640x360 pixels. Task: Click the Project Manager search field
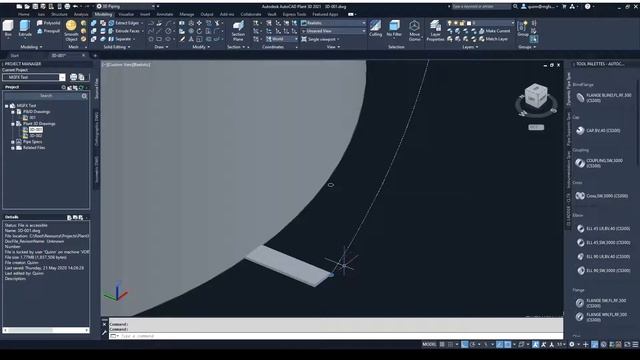coord(45,96)
